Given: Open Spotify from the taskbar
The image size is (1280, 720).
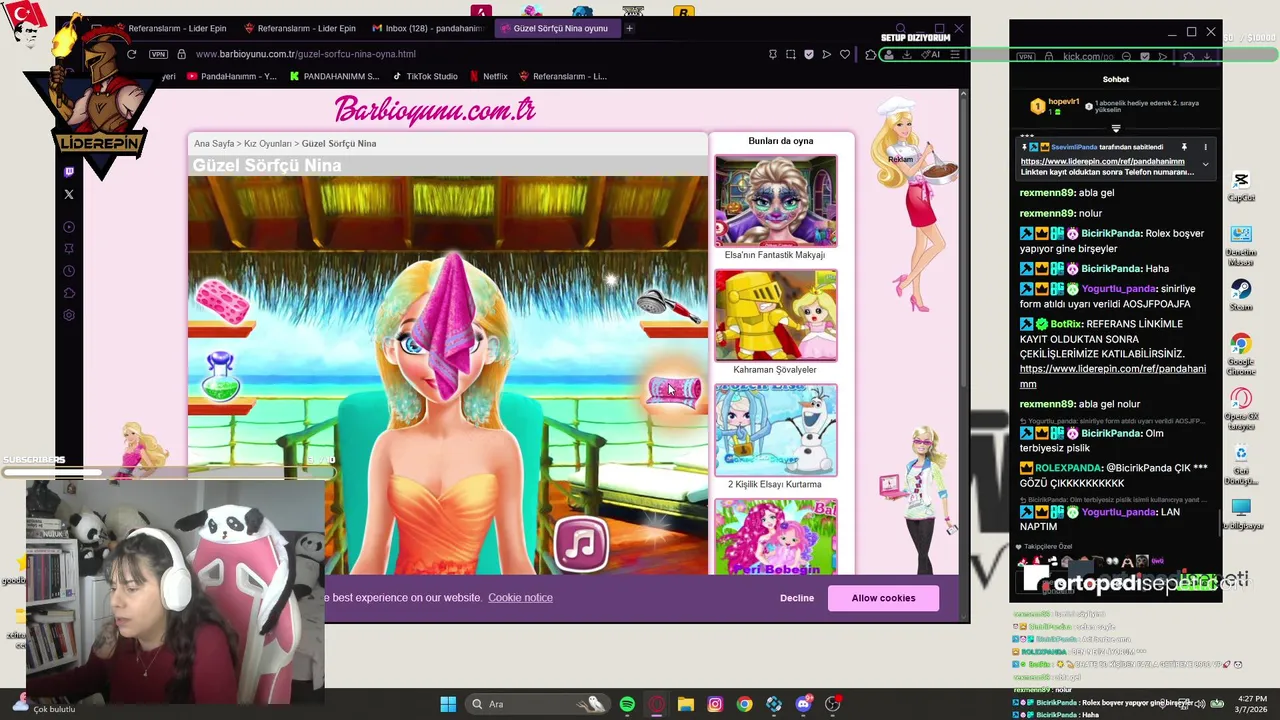Looking at the screenshot, I should 627,704.
